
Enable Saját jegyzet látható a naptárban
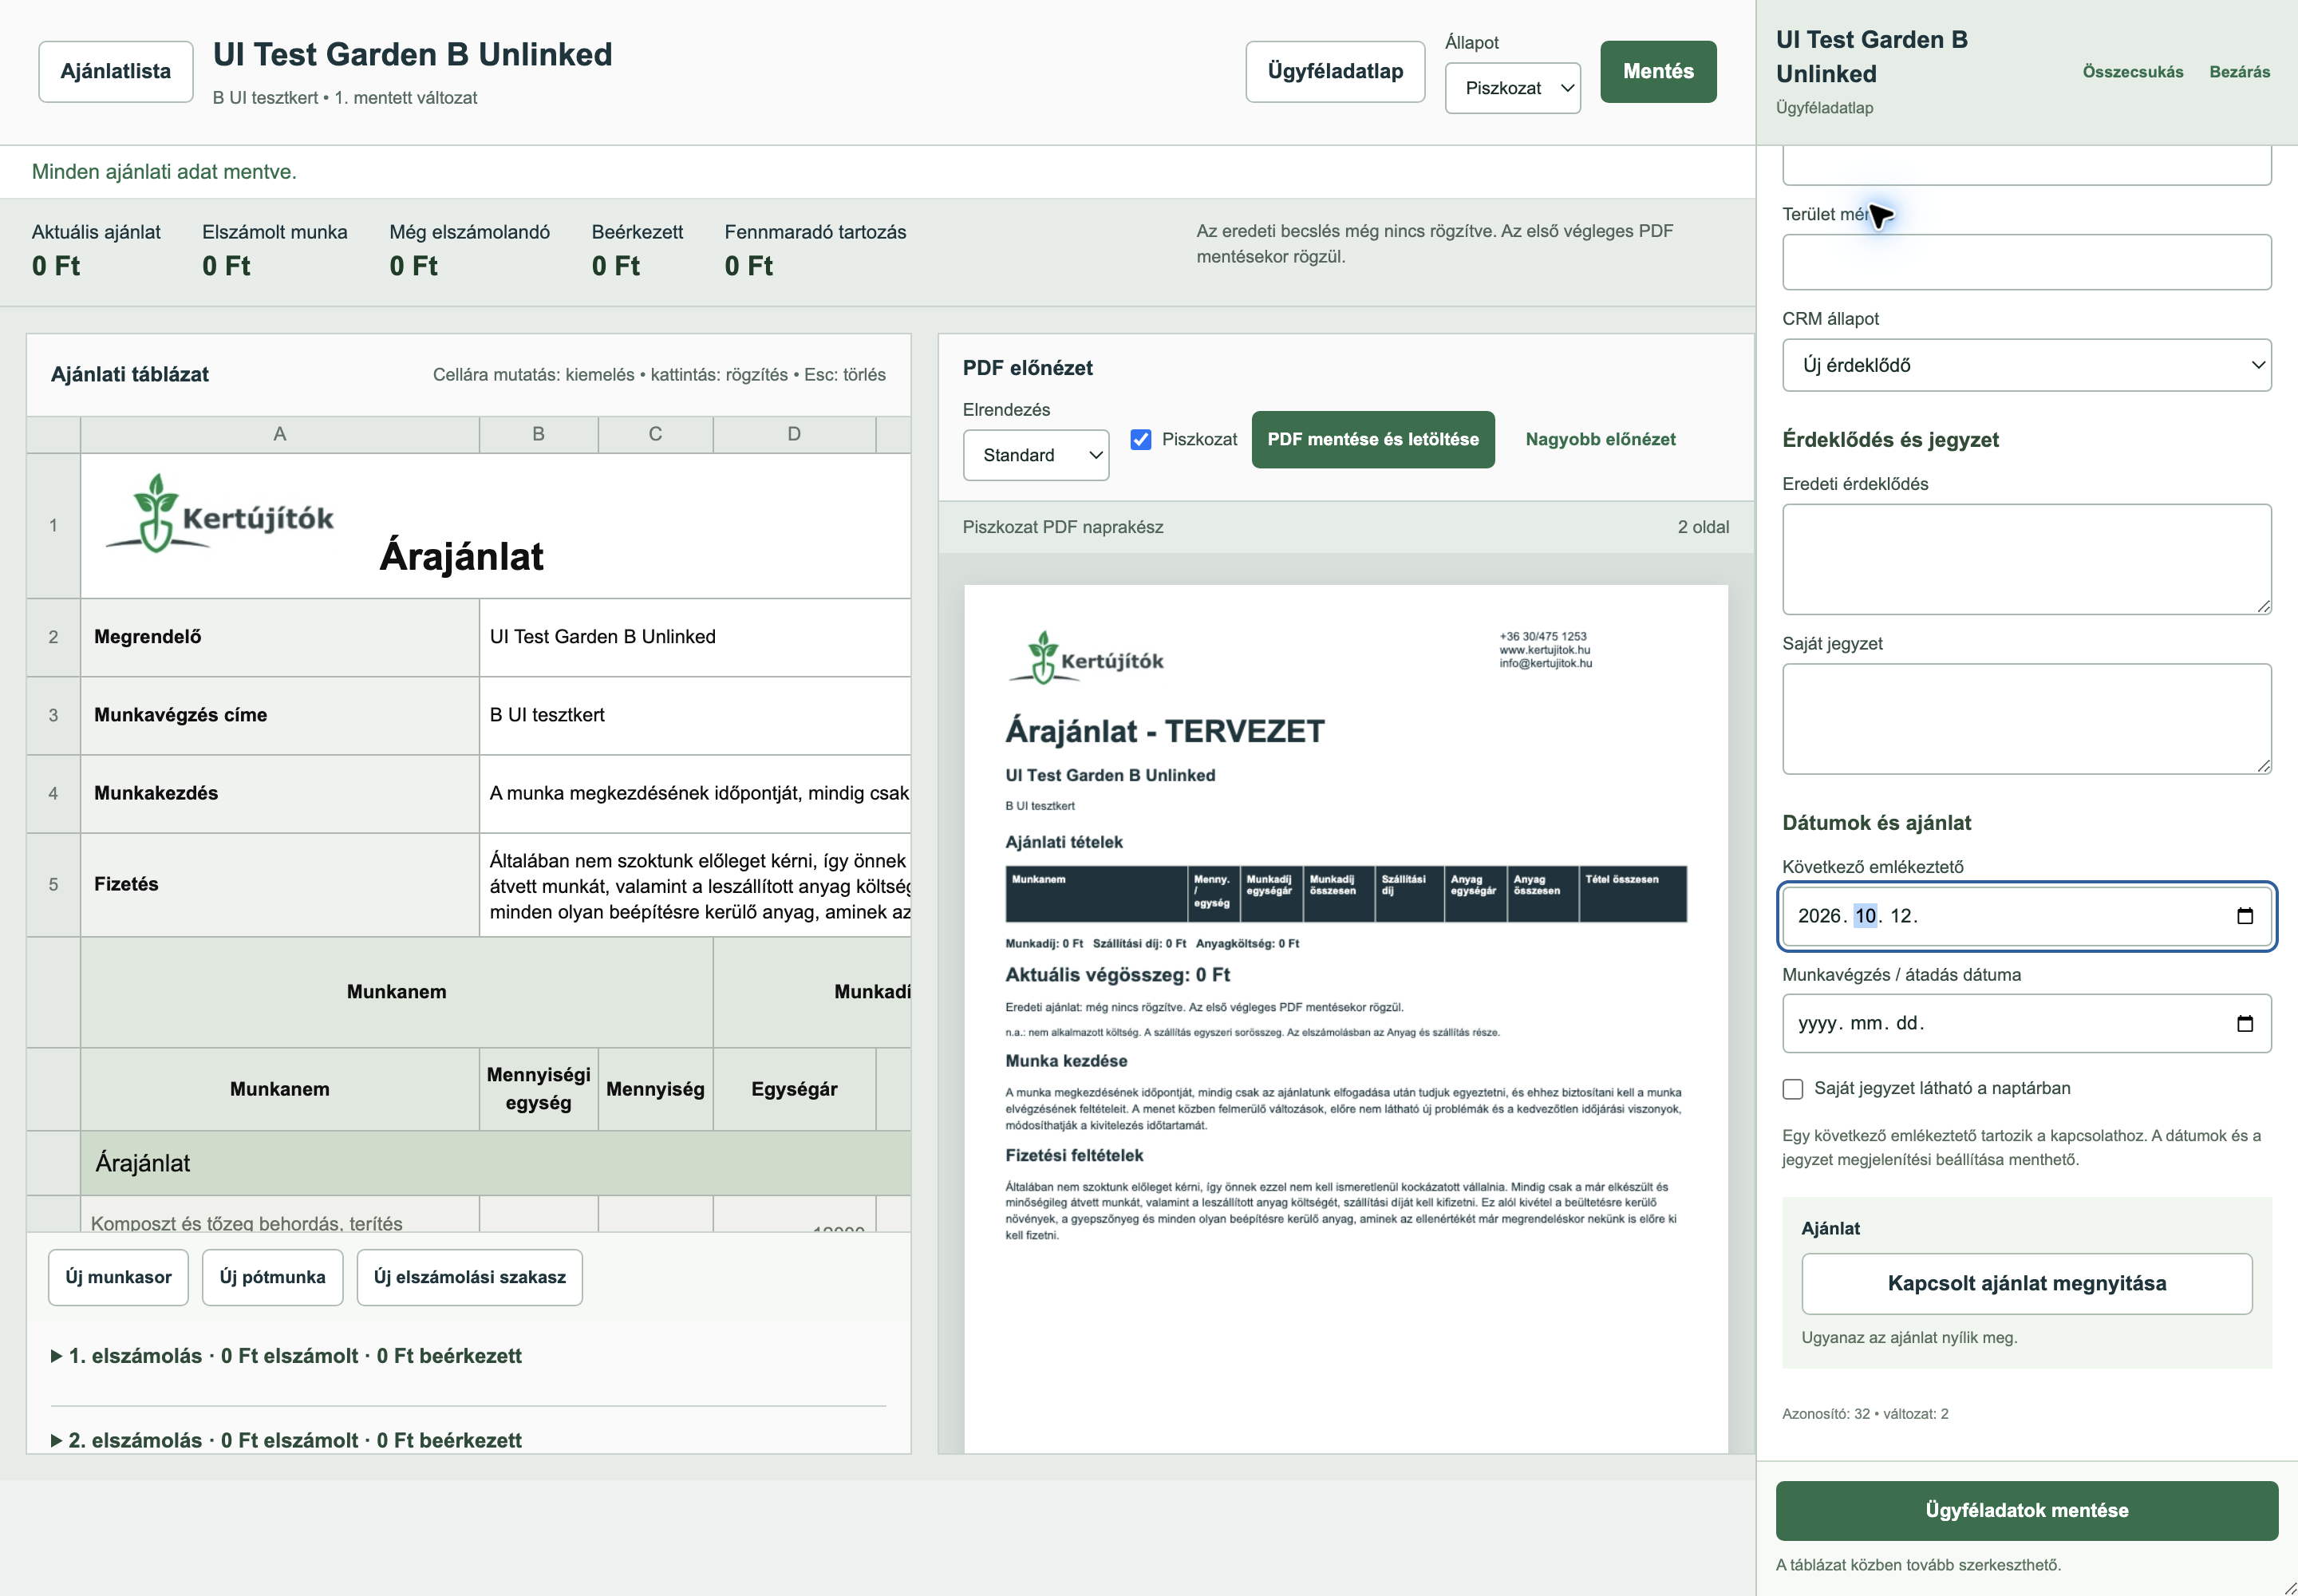[x=1793, y=1089]
